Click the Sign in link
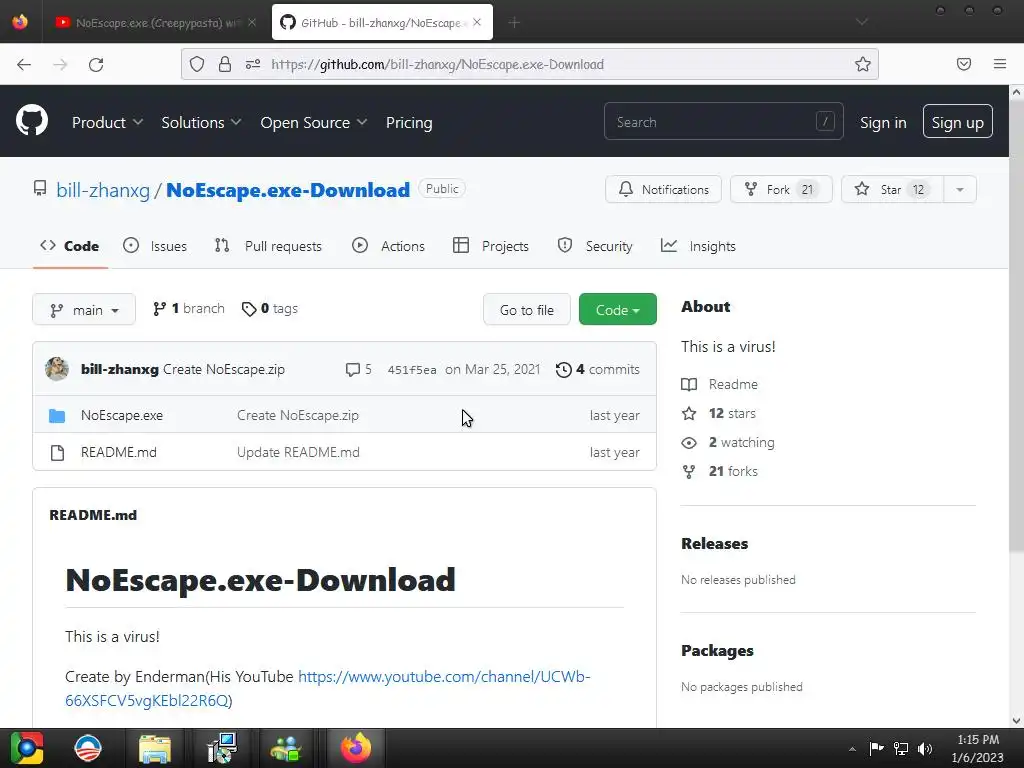This screenshot has height=768, width=1024. coord(883,122)
